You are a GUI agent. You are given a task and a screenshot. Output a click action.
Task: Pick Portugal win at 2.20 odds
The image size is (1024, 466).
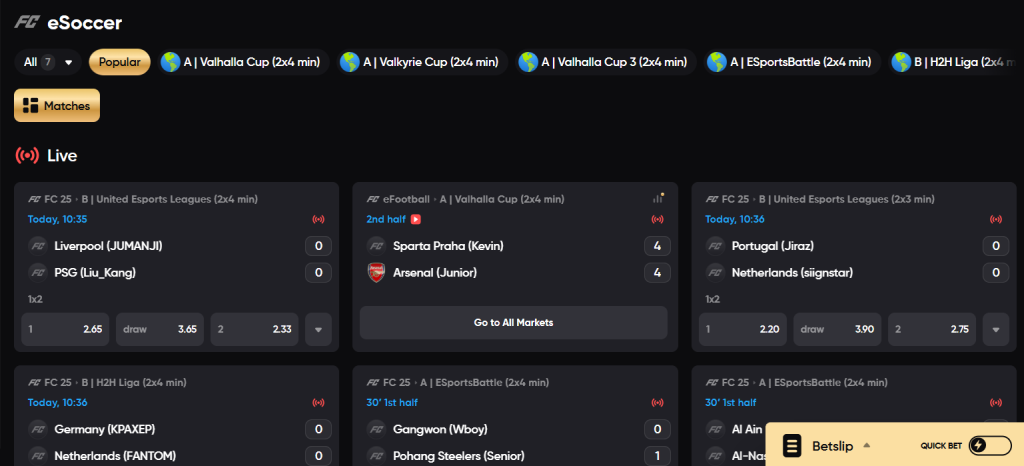pyautogui.click(x=743, y=330)
